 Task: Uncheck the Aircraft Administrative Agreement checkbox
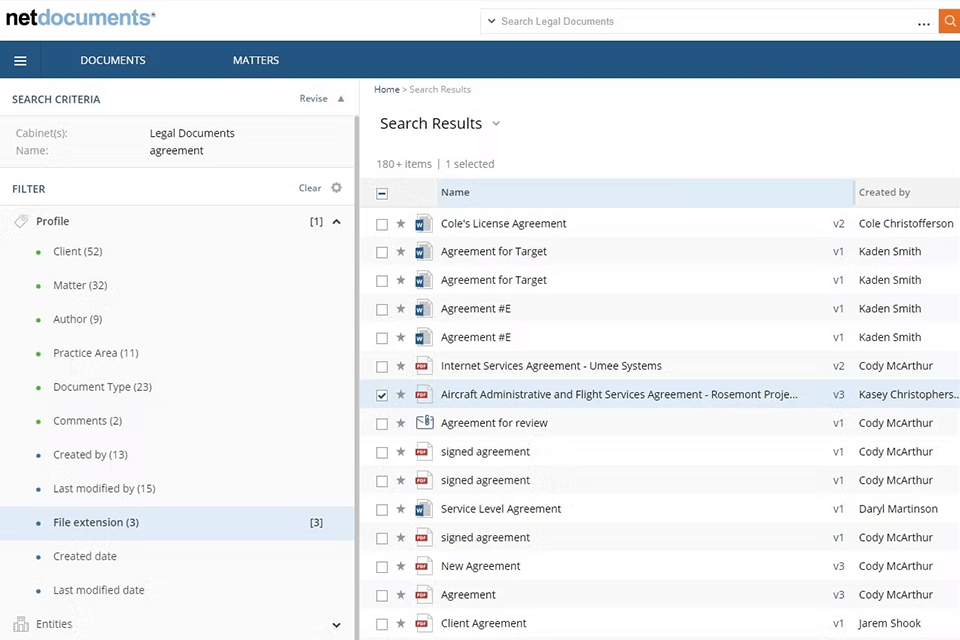[x=382, y=395]
